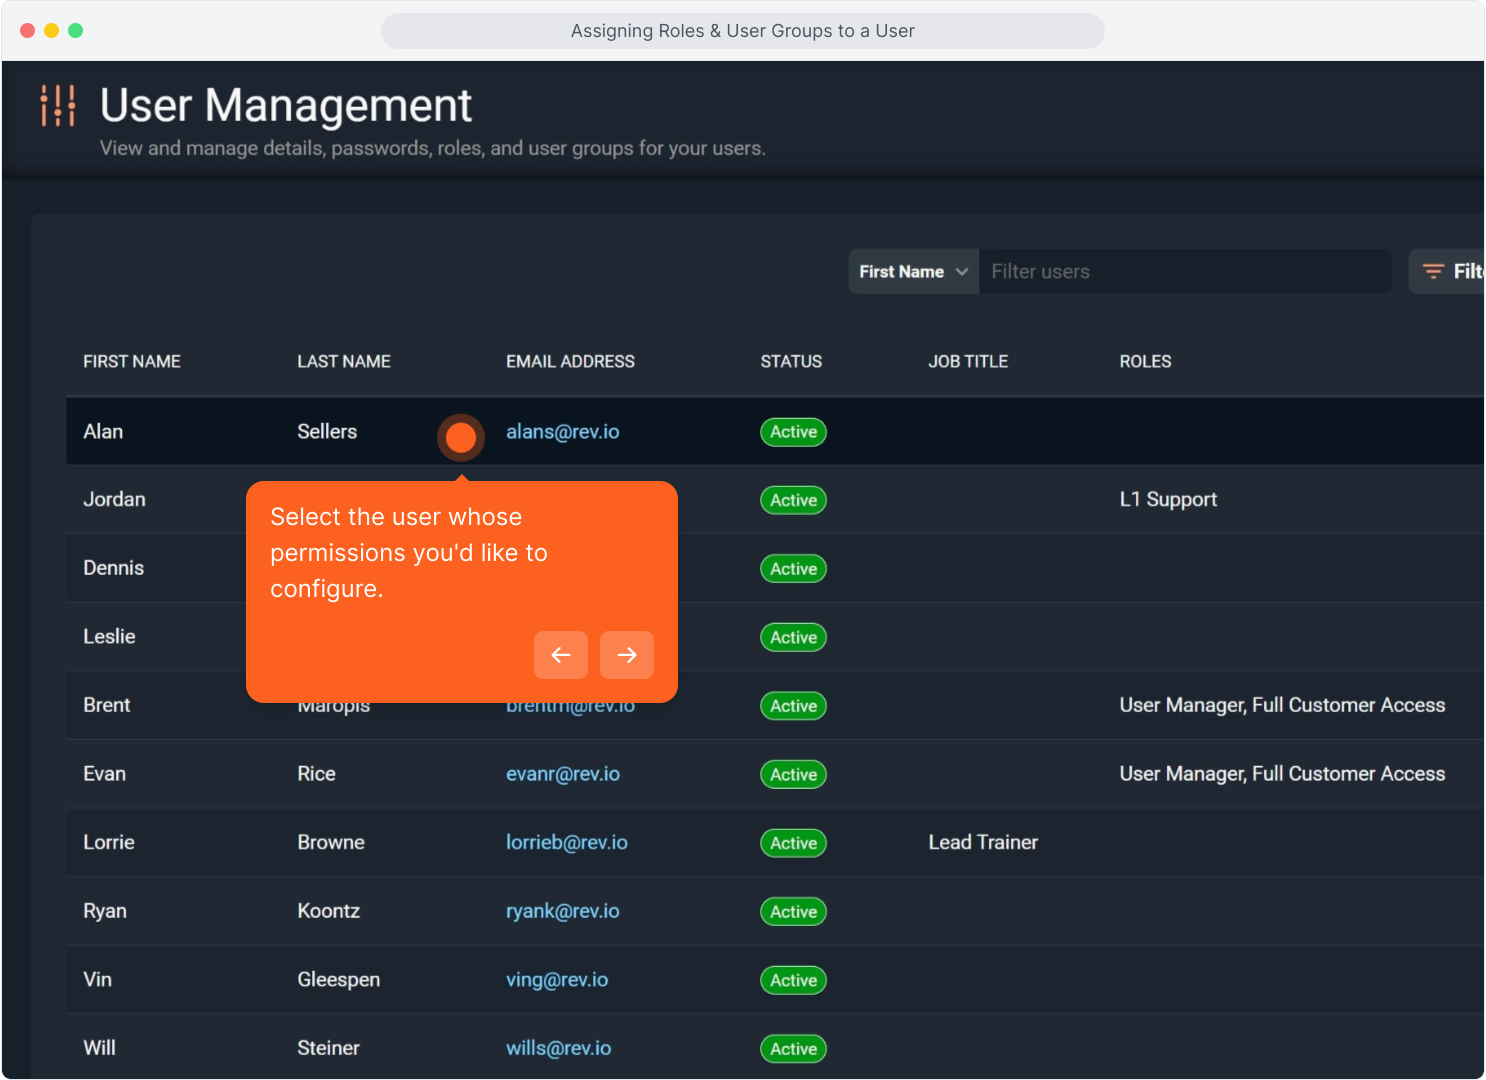1486x1080 pixels.
Task: Select Alan Sellers' Active status badge
Action: pyautogui.click(x=793, y=432)
